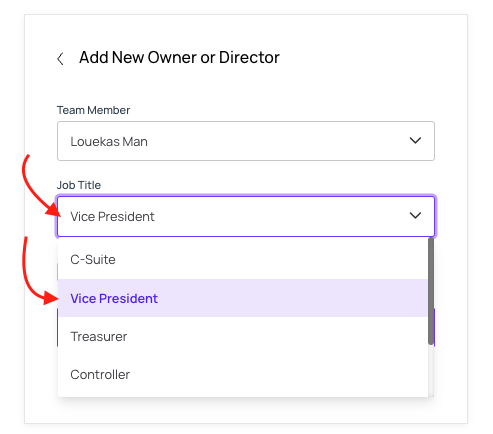The image size is (493, 434).
Task: Click the red arrow pointing at Vice President option
Action: tap(40, 271)
